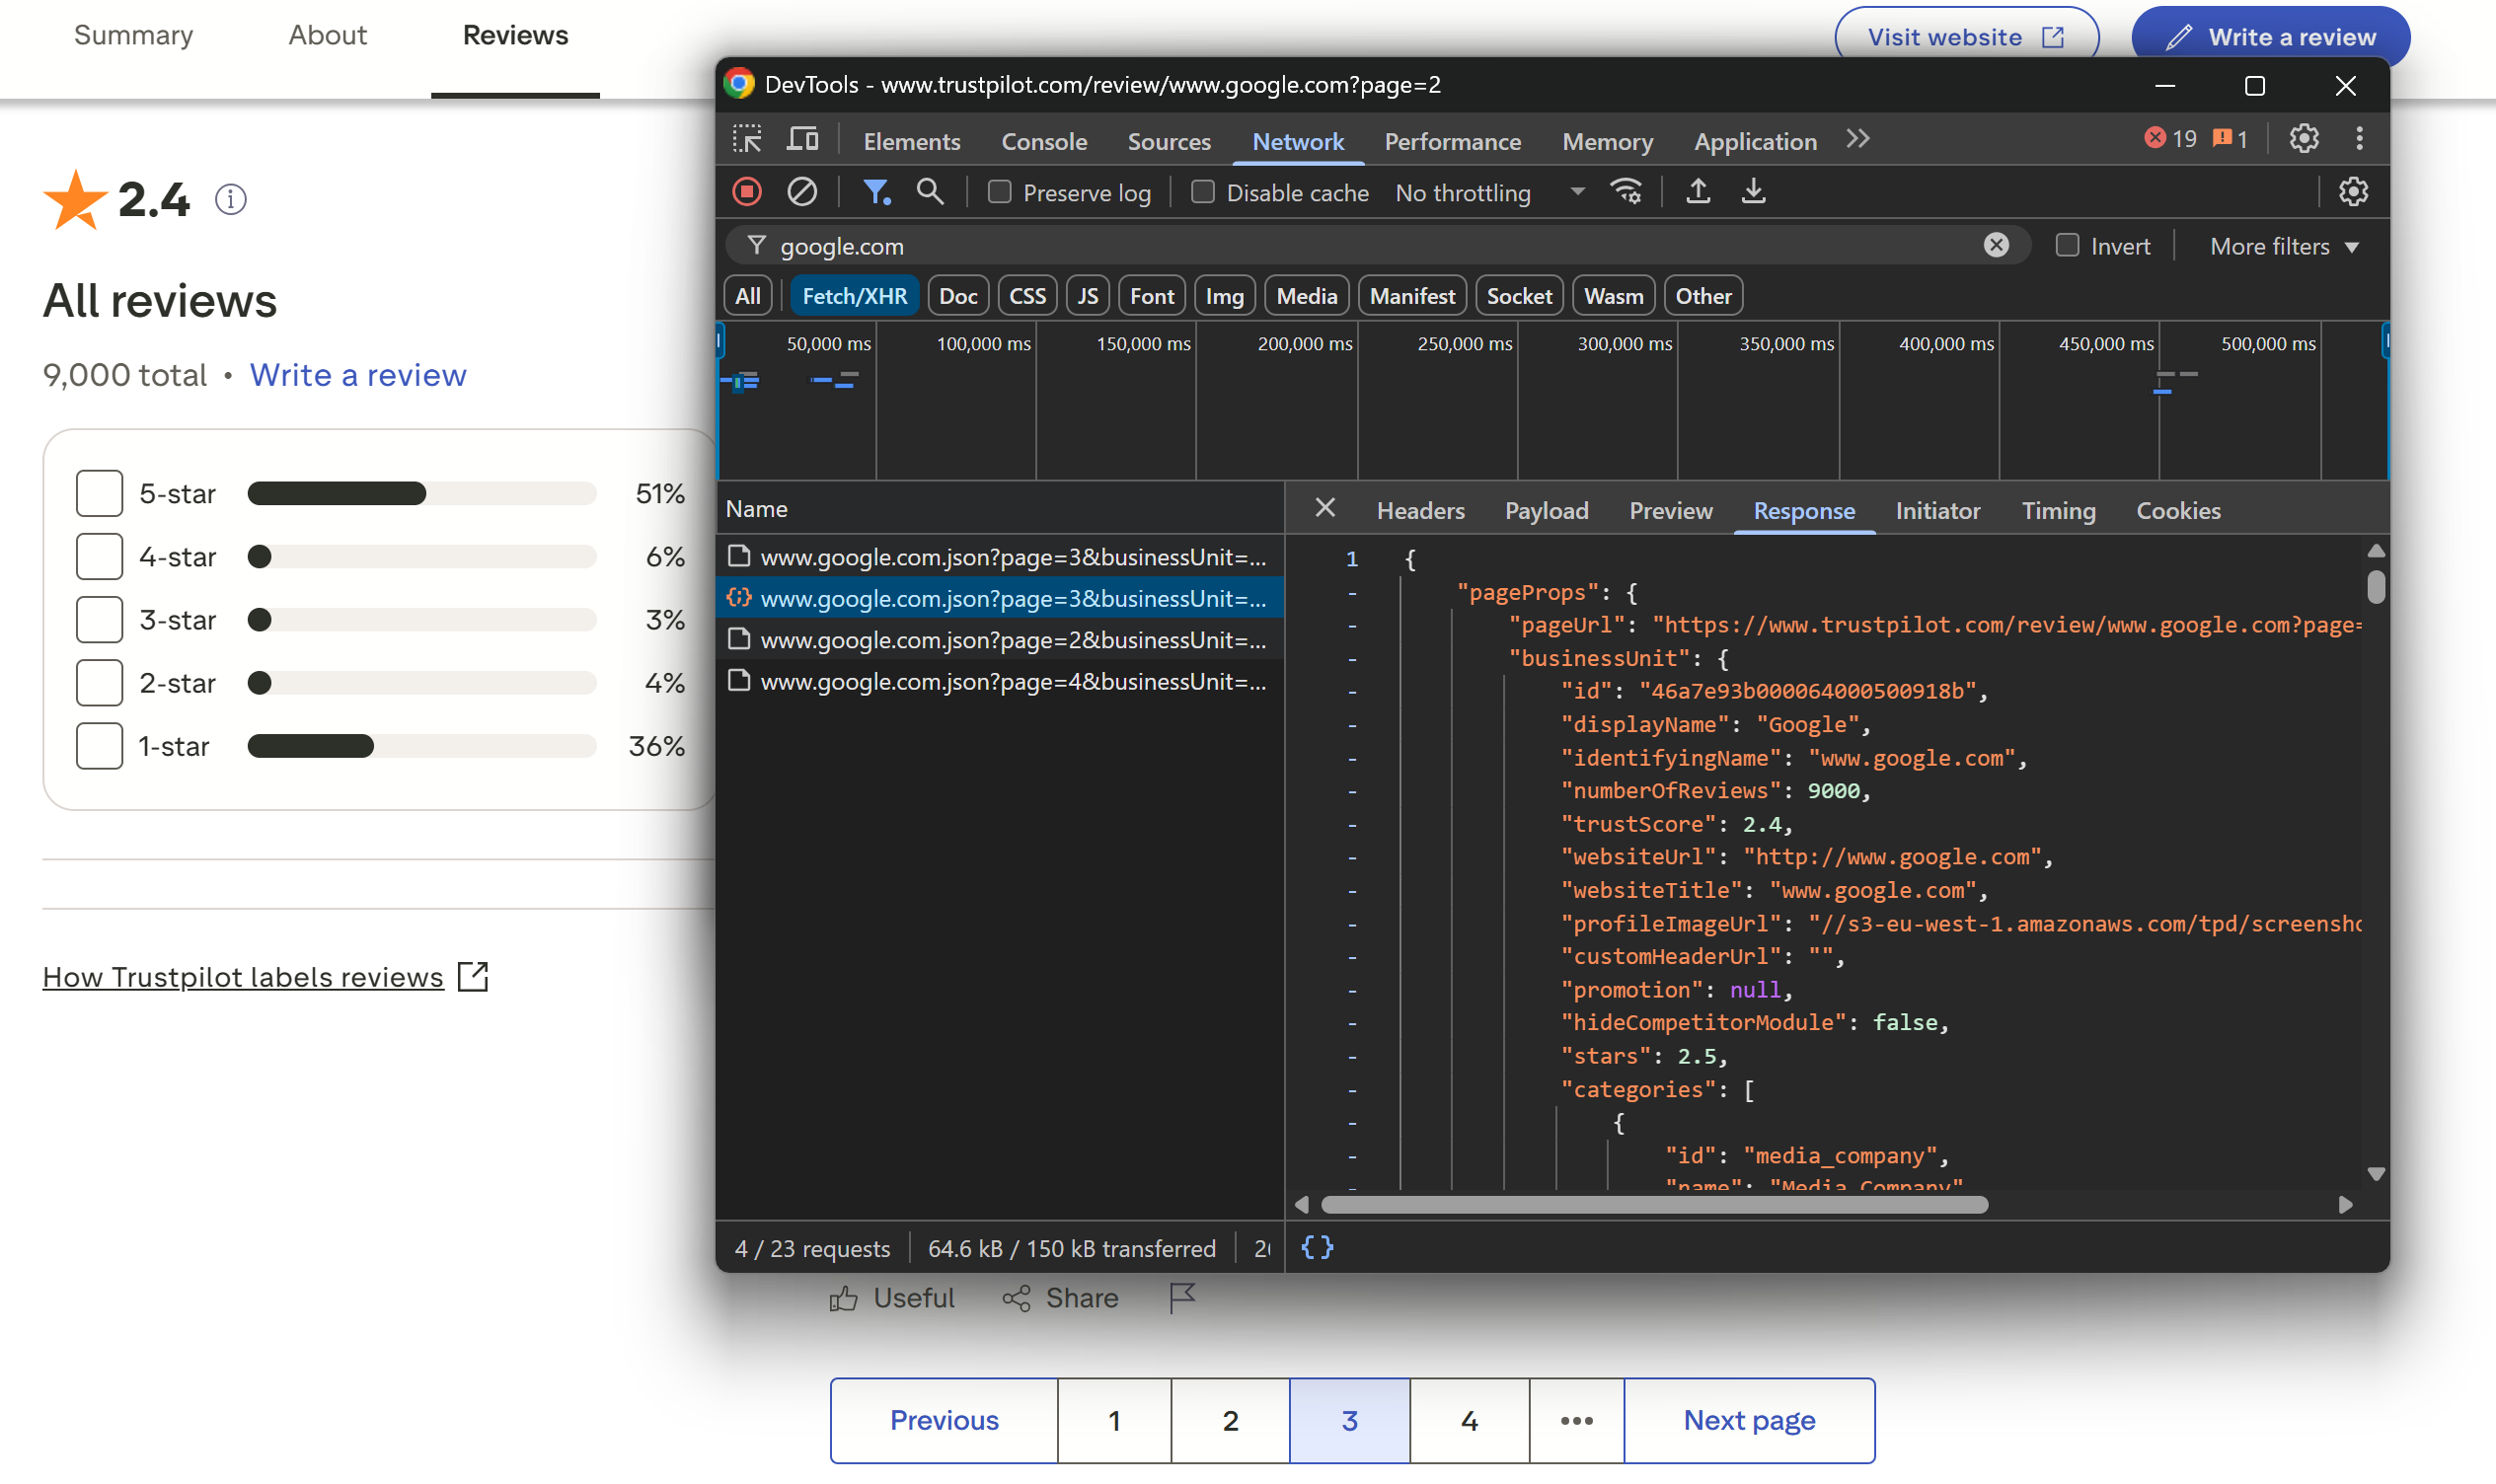The width and height of the screenshot is (2496, 1484).
Task: Click the response horizontal scrollbar
Action: coord(1654,1205)
